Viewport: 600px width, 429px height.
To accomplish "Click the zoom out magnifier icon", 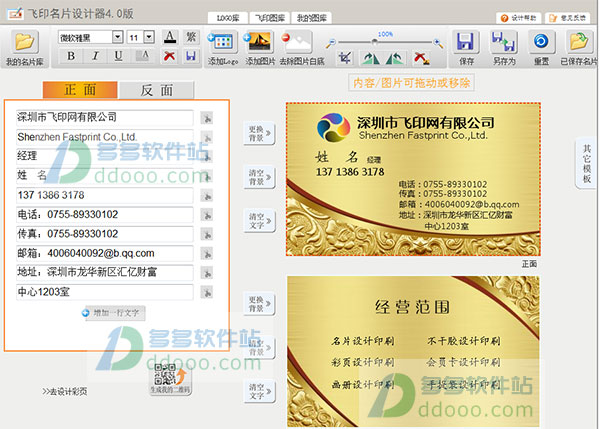I will pyautogui.click(x=331, y=43).
